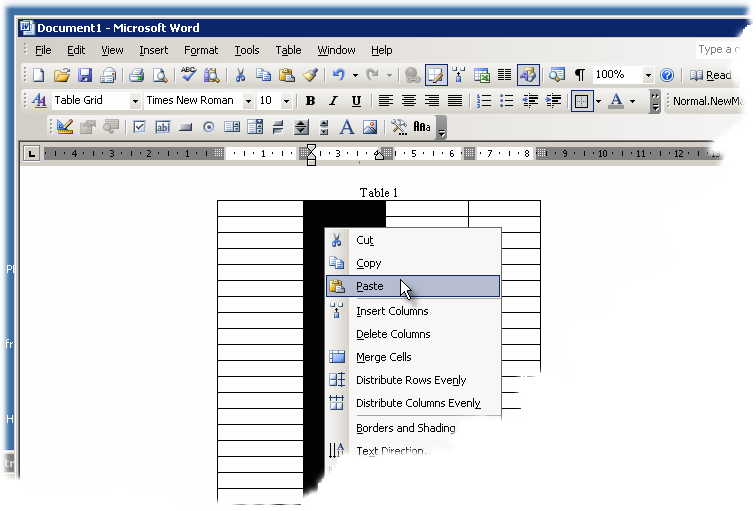Click the Columns toolbar icon
The image size is (756, 511).
(504, 75)
